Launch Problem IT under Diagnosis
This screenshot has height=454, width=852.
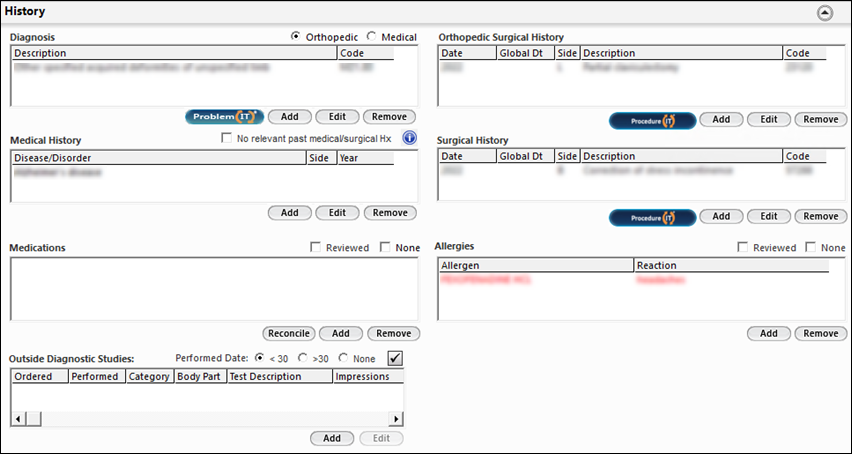coord(224,117)
